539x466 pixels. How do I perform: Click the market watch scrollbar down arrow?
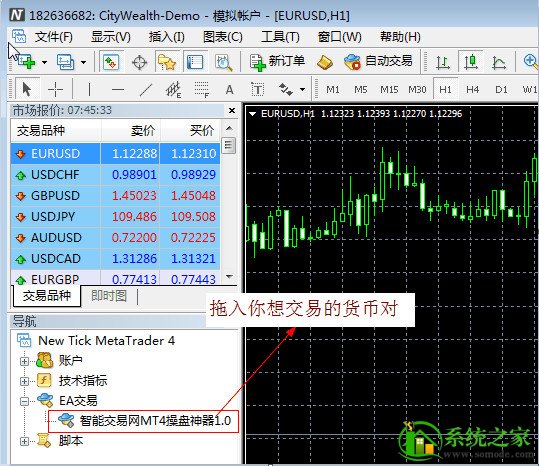(x=229, y=276)
